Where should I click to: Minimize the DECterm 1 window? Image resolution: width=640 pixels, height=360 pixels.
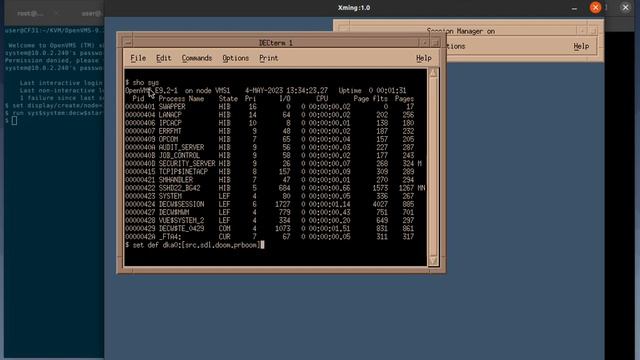(424, 43)
